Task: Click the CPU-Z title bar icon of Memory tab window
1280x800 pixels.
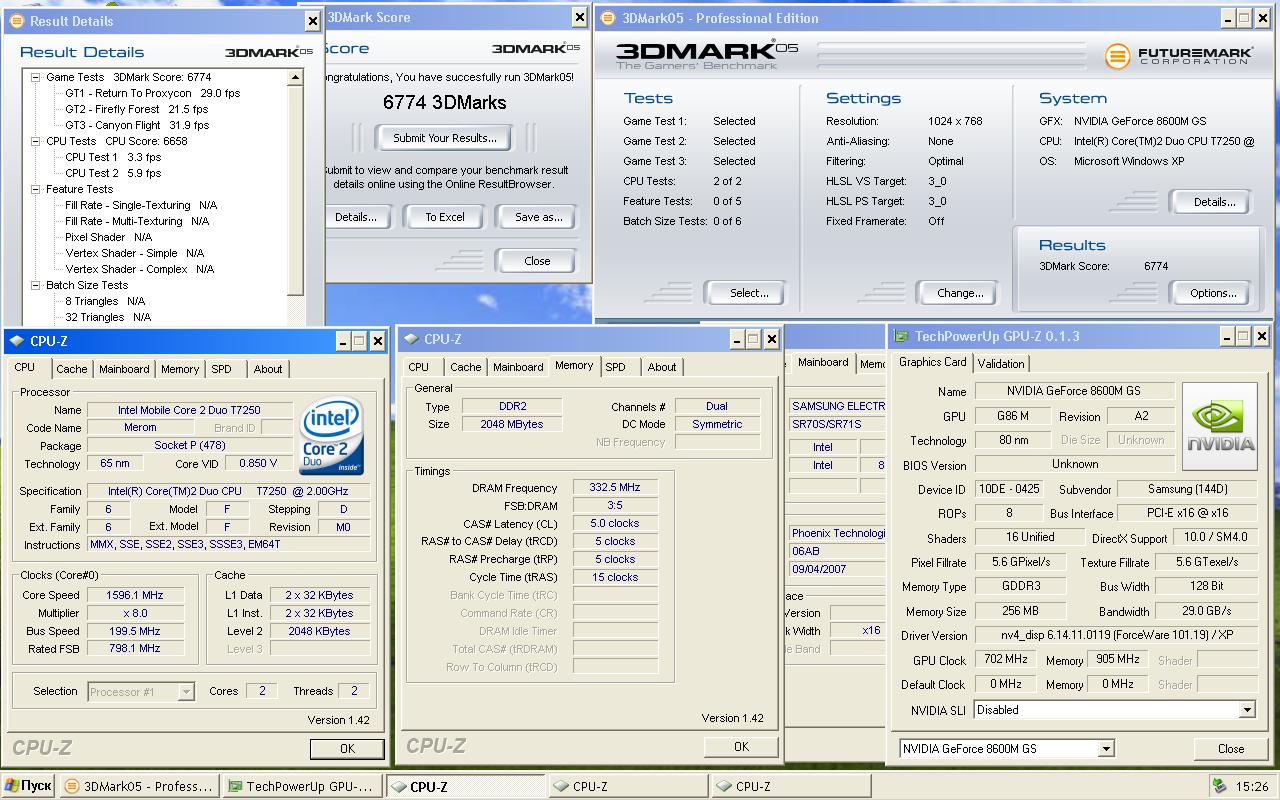Action: coord(411,339)
